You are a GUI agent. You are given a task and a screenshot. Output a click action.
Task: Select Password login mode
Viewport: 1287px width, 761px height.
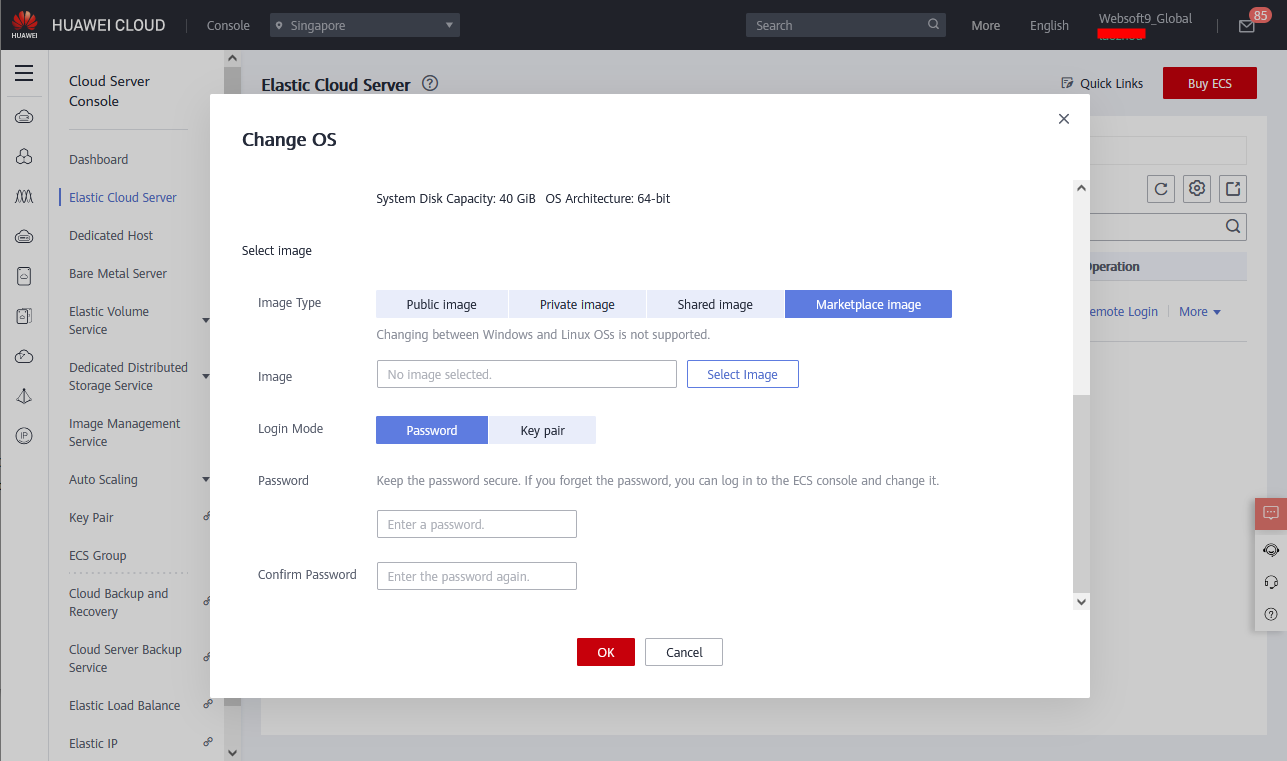[x=431, y=430]
